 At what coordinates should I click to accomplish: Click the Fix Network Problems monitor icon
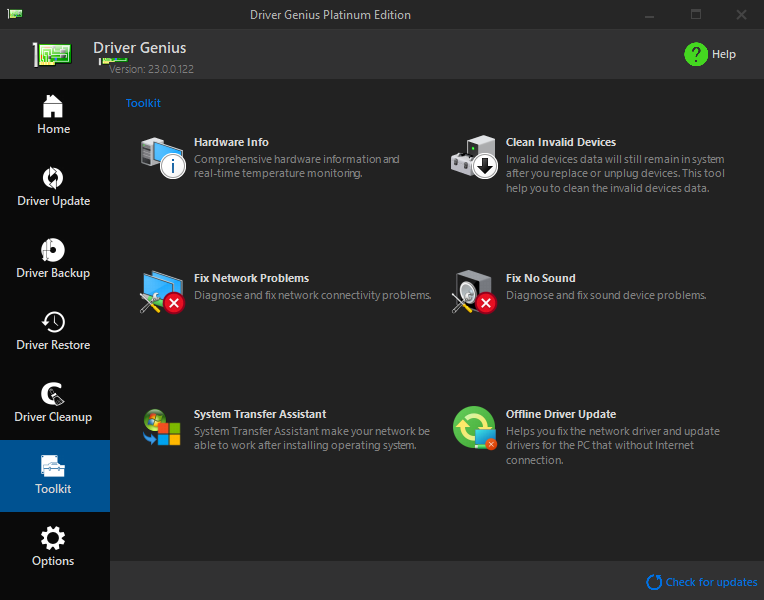[x=162, y=292]
